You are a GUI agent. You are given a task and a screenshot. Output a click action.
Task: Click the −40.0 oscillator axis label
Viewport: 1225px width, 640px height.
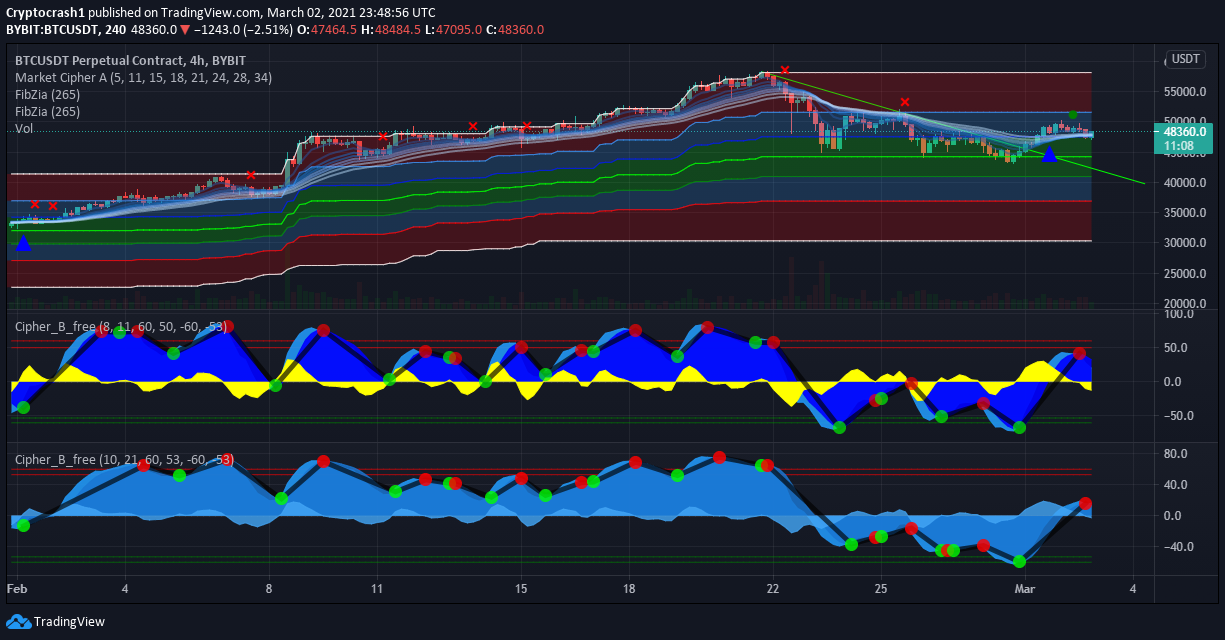click(1180, 547)
